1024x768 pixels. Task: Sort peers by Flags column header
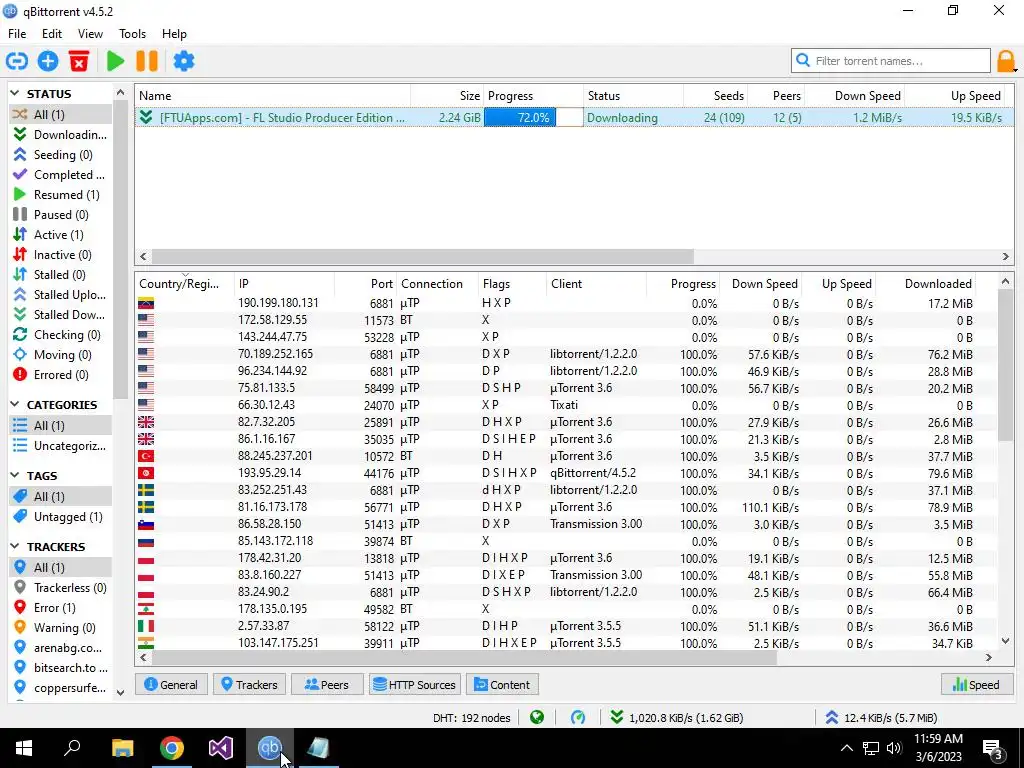(512, 284)
